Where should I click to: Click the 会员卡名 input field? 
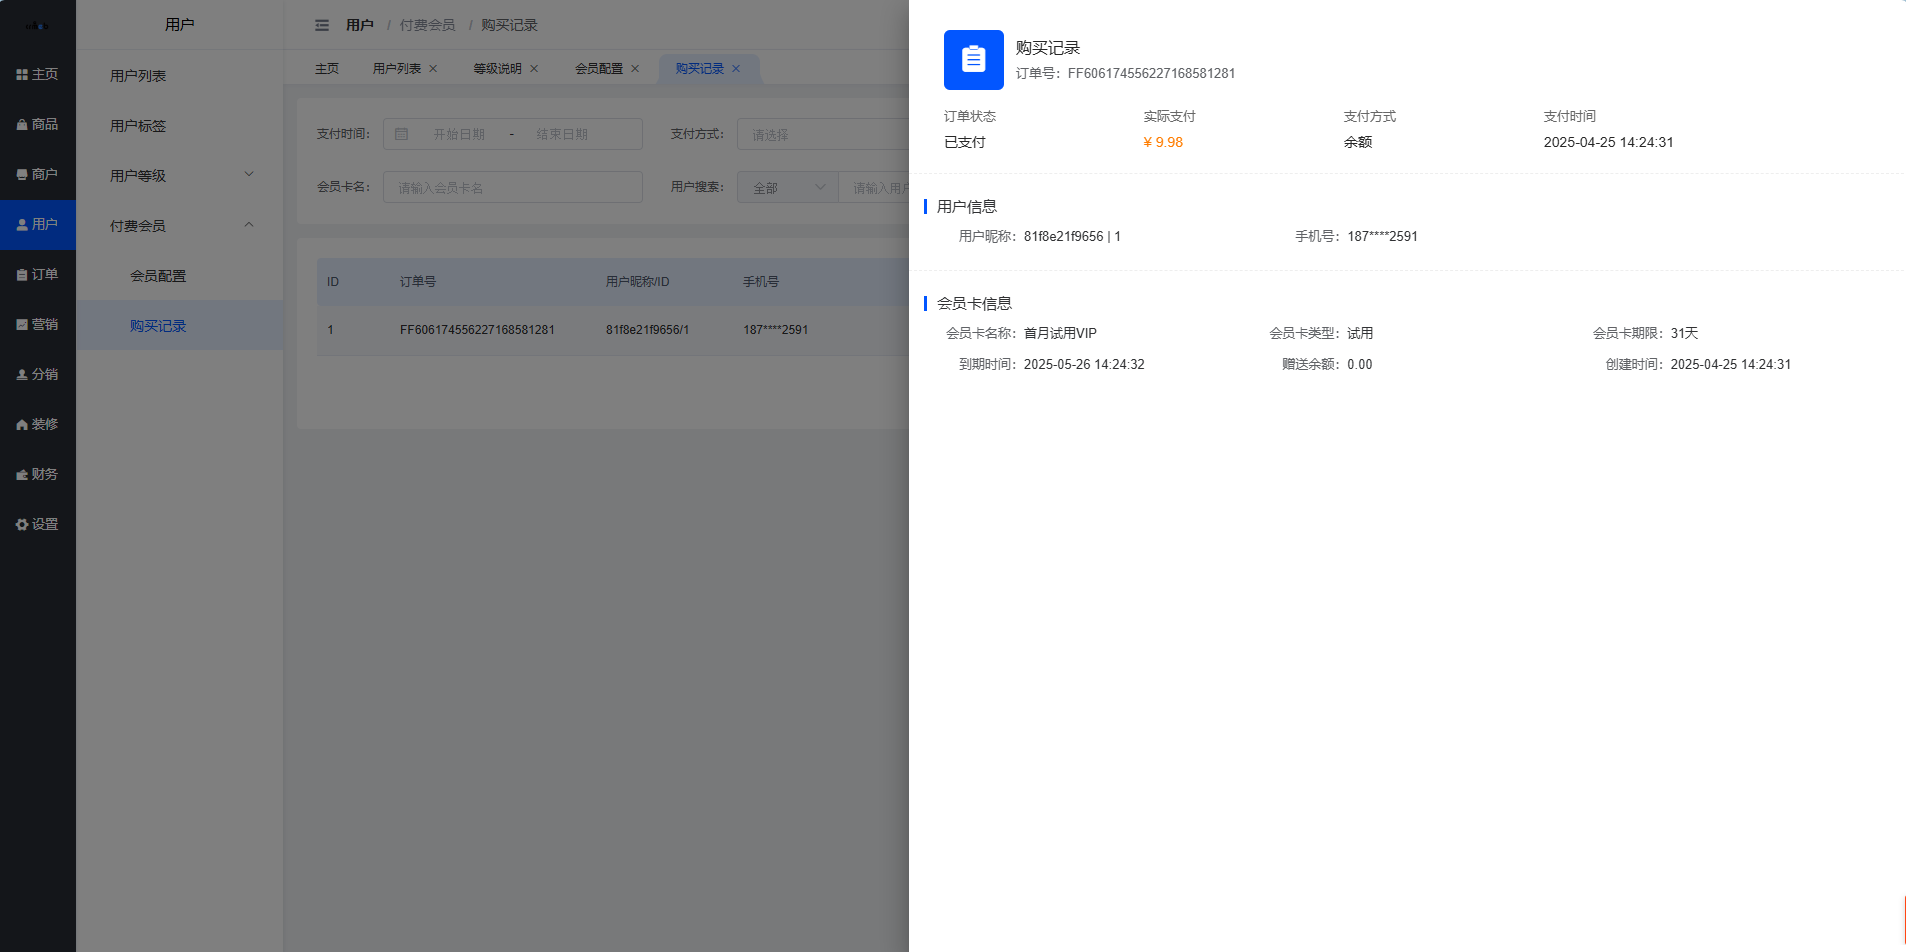(513, 186)
